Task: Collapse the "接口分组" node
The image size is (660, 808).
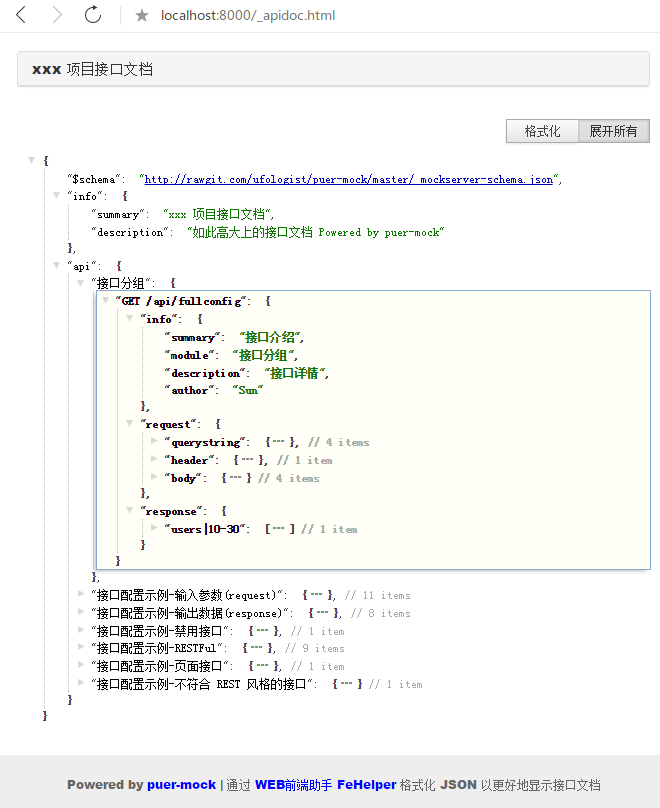Action: coord(80,282)
